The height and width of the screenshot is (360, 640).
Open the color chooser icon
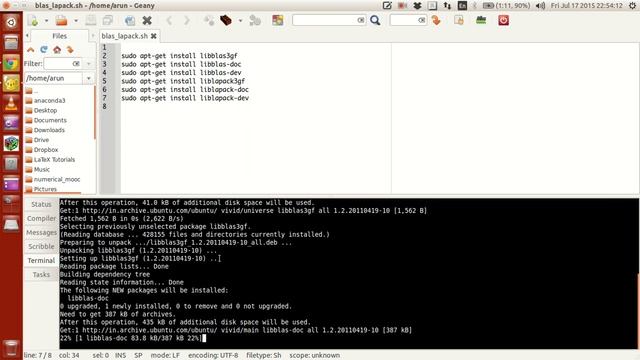pos(278,20)
